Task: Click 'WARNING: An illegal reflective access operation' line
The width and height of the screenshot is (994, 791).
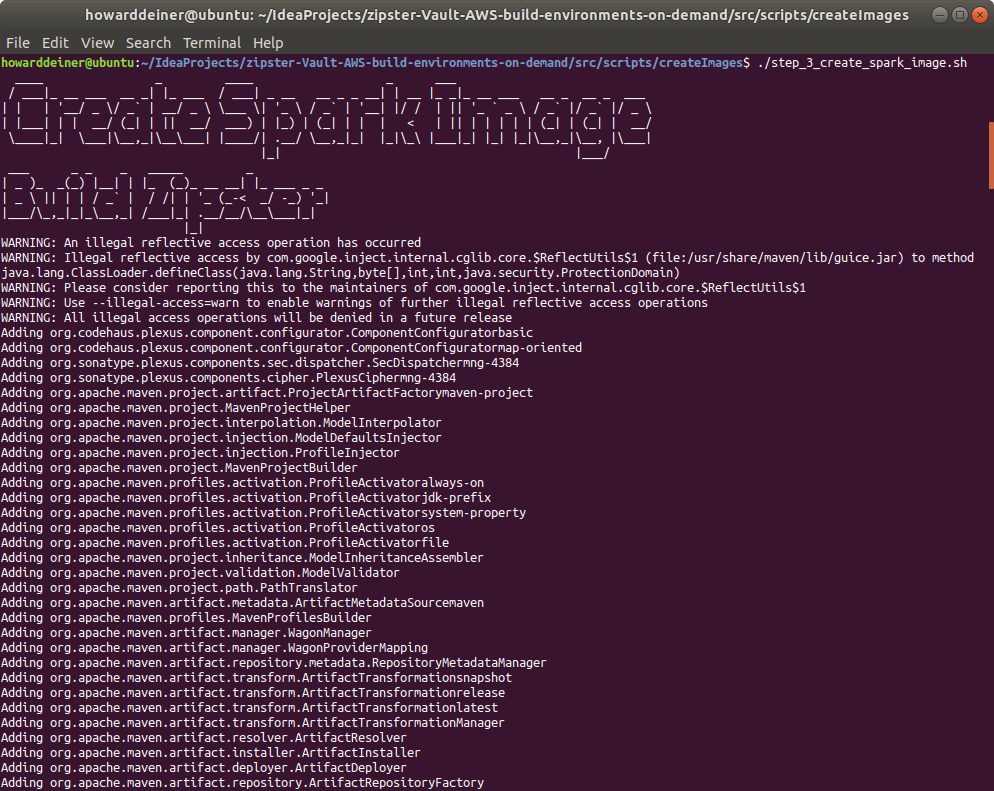Action: pos(211,243)
